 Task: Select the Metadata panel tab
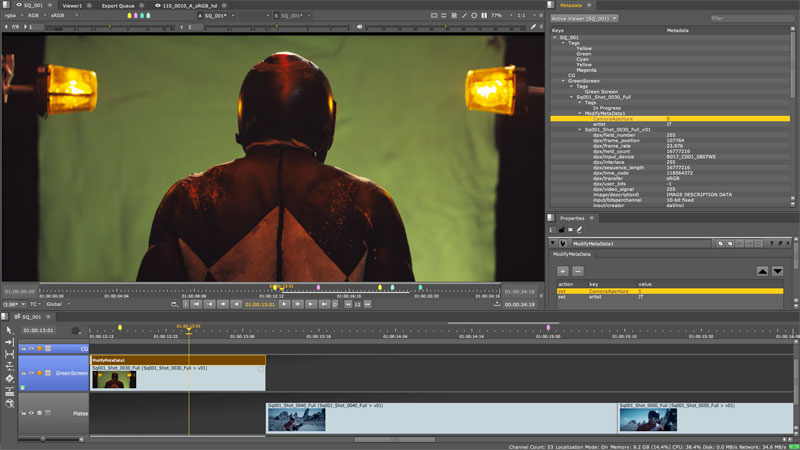[x=570, y=5]
